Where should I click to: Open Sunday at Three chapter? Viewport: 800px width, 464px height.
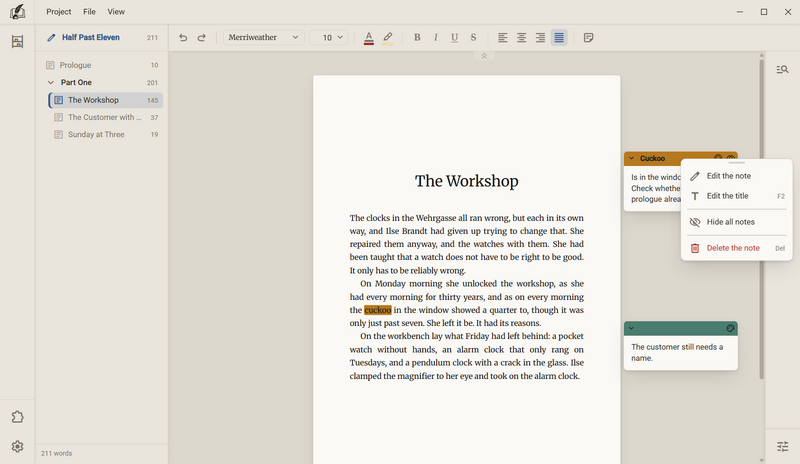coord(106,135)
